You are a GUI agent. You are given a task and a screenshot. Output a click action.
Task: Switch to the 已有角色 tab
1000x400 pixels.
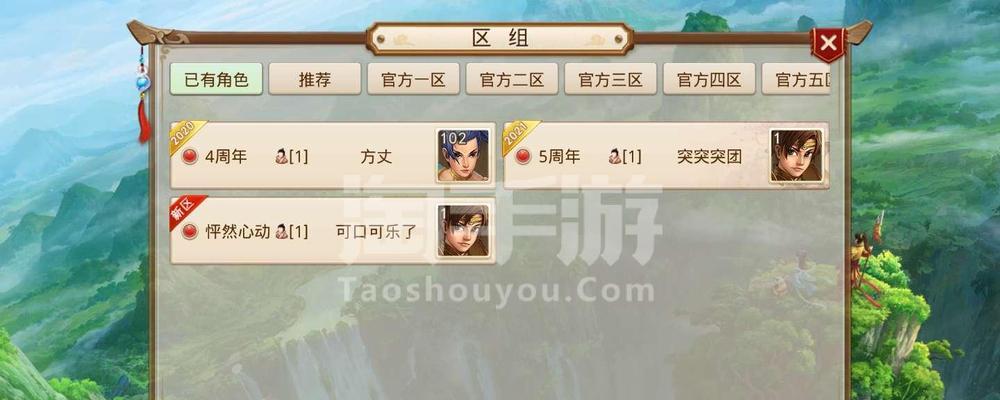[x=216, y=79]
